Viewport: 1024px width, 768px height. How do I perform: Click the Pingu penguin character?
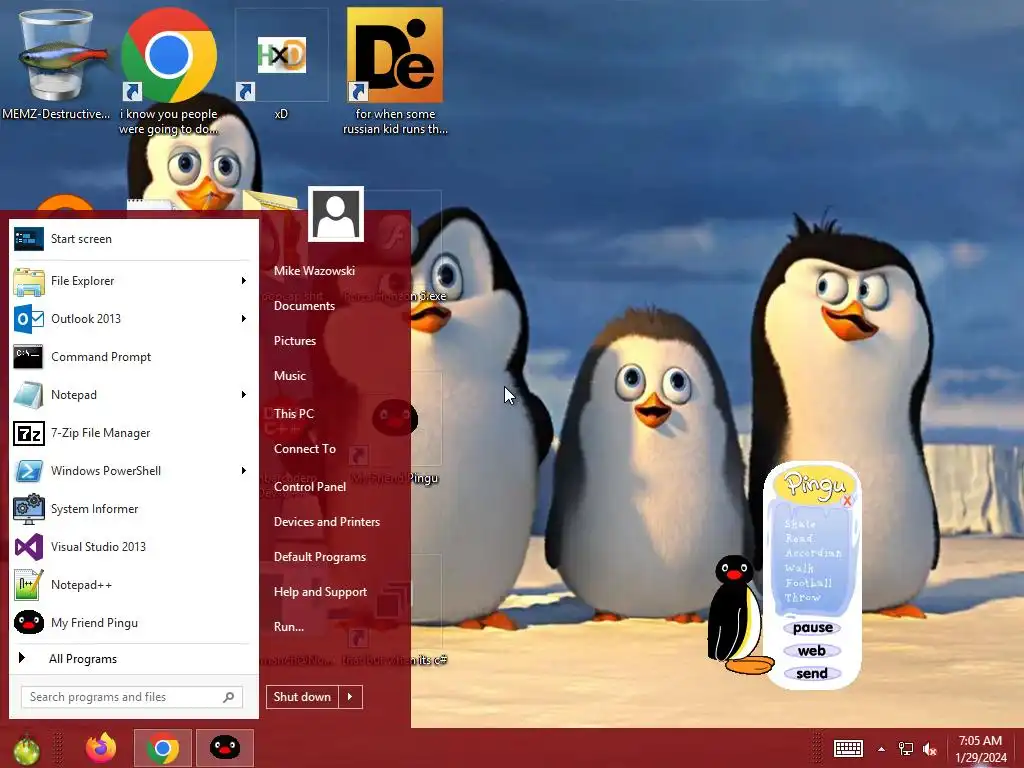[x=739, y=614]
